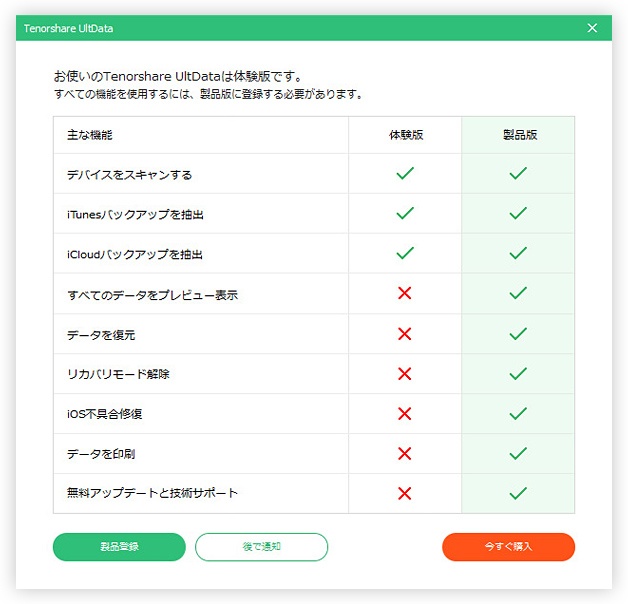Click the green checkmark for 無料アップデートと技術サポート

point(518,493)
